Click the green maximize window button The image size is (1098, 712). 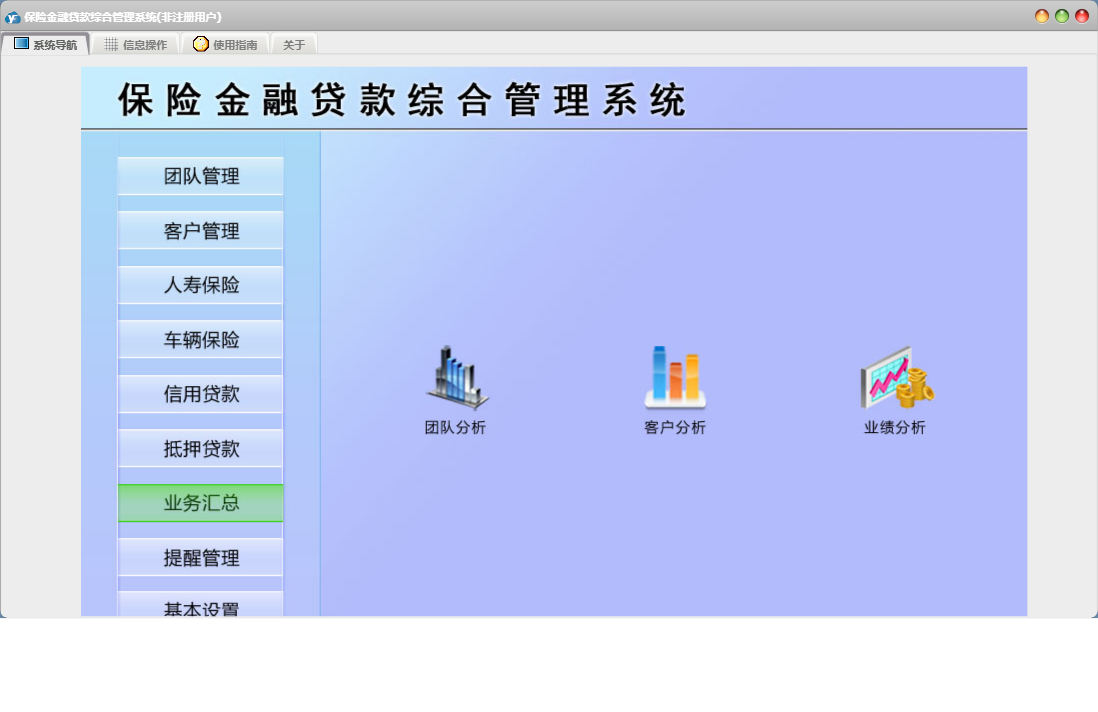pos(1062,16)
